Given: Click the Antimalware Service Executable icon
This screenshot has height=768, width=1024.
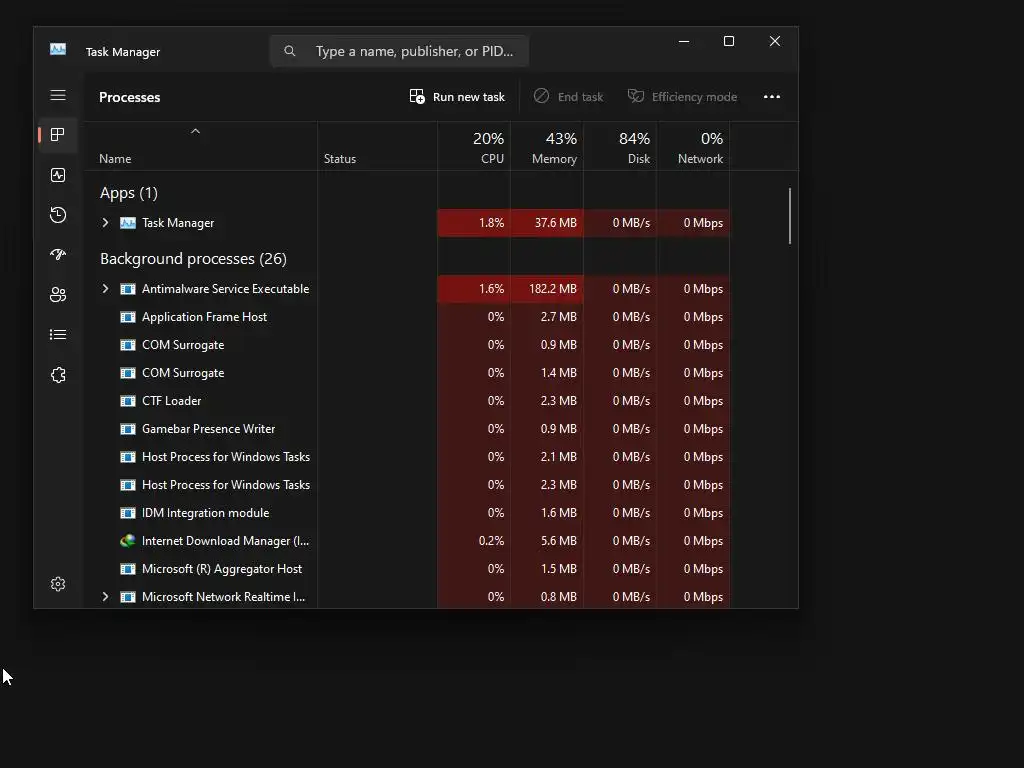Looking at the screenshot, I should pyautogui.click(x=128, y=289).
